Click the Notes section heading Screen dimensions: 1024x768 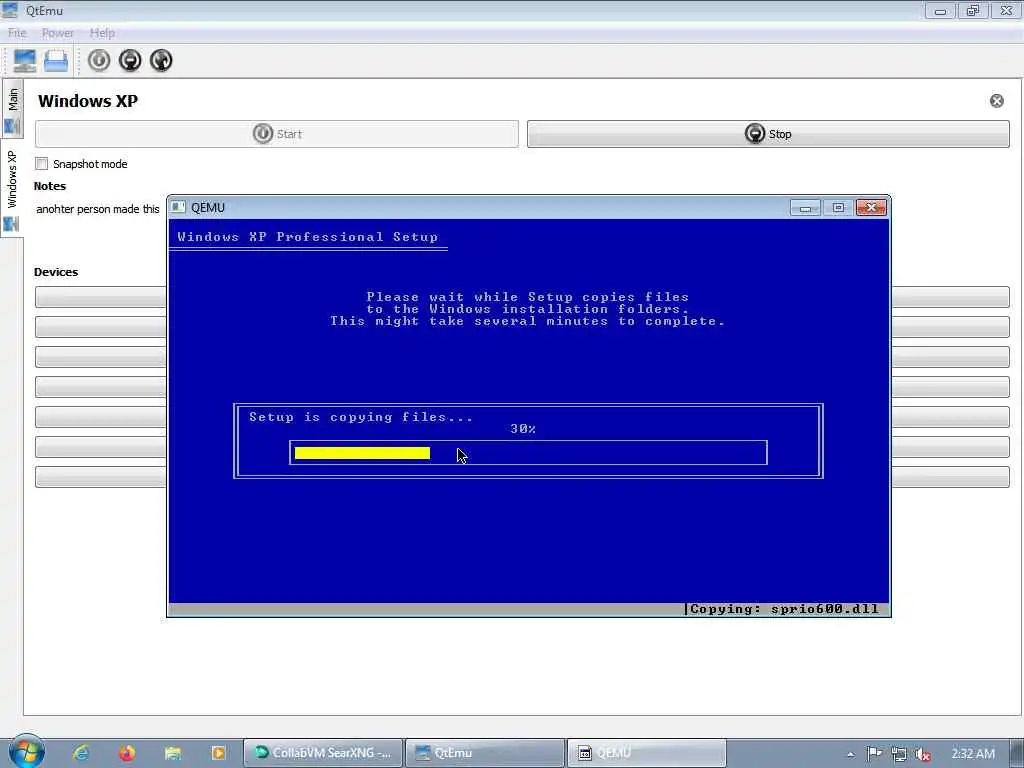coord(50,186)
